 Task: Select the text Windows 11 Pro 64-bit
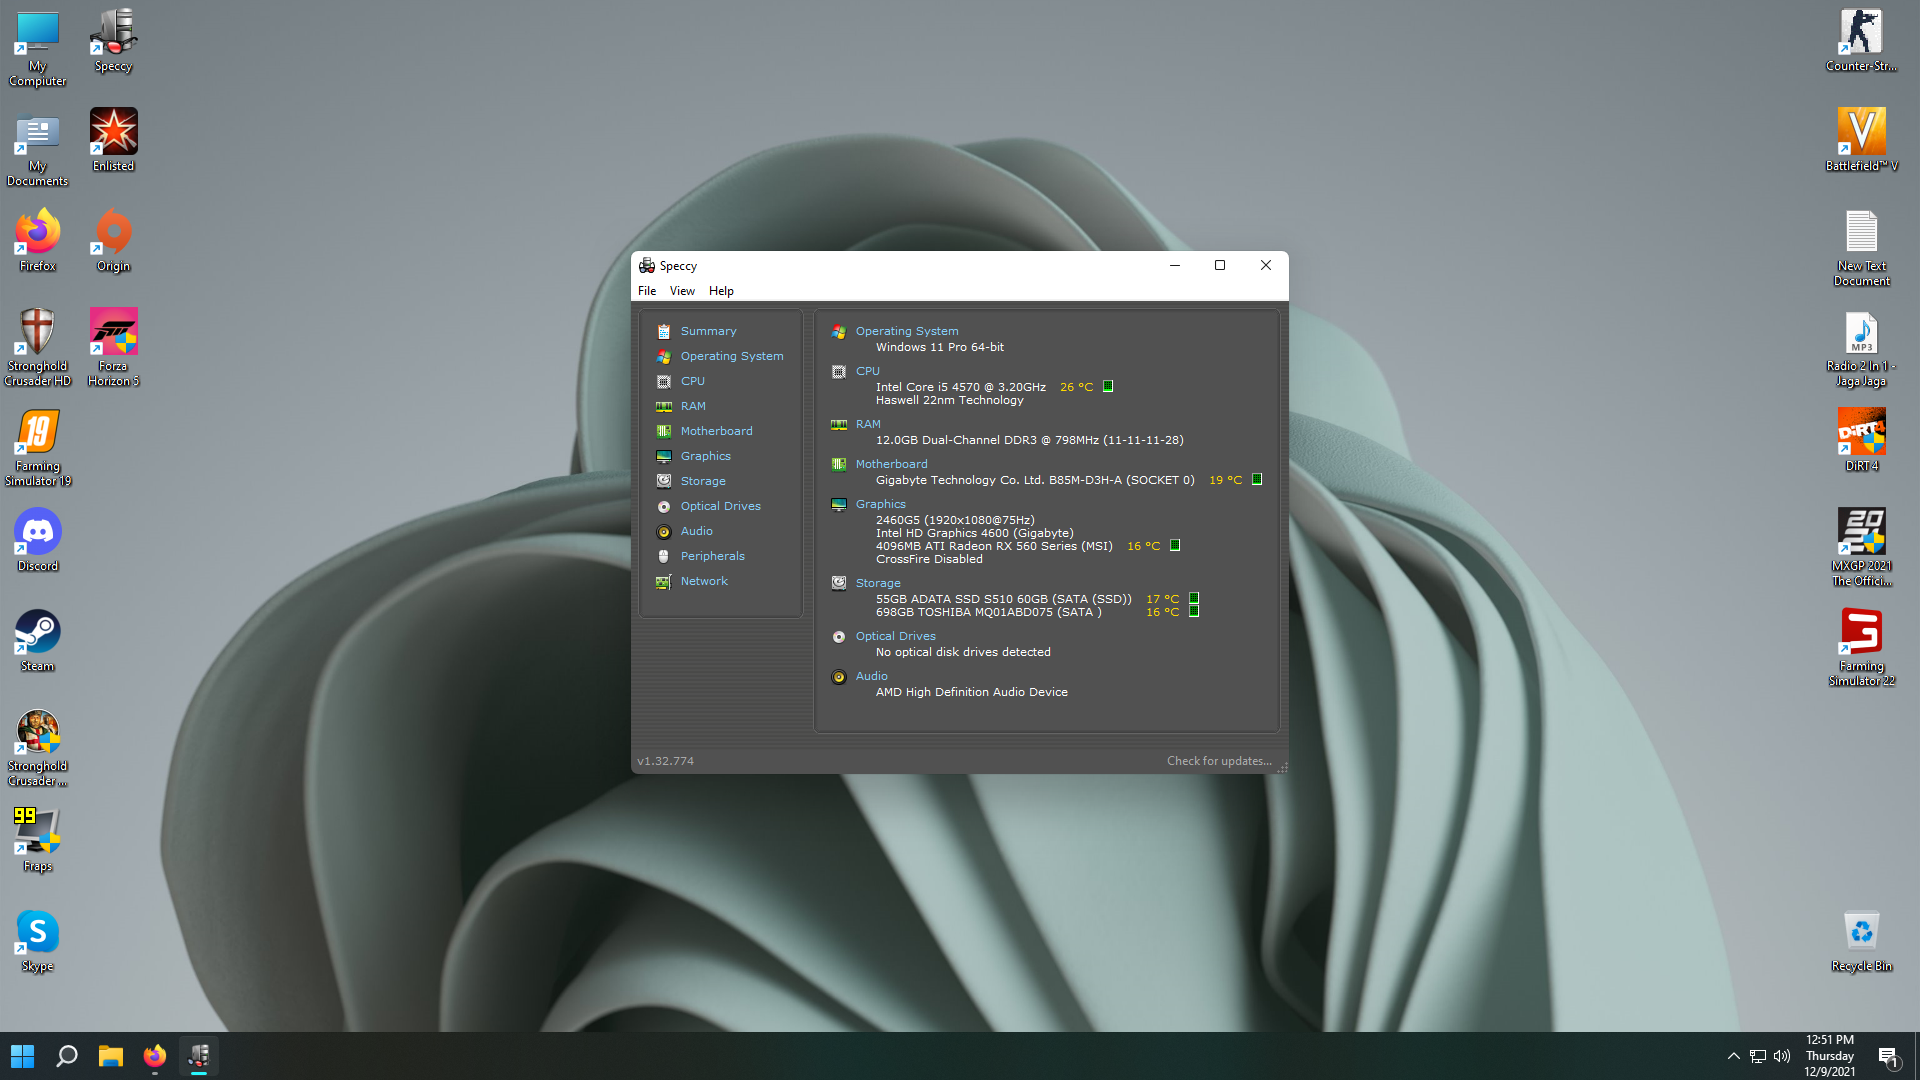(x=939, y=347)
